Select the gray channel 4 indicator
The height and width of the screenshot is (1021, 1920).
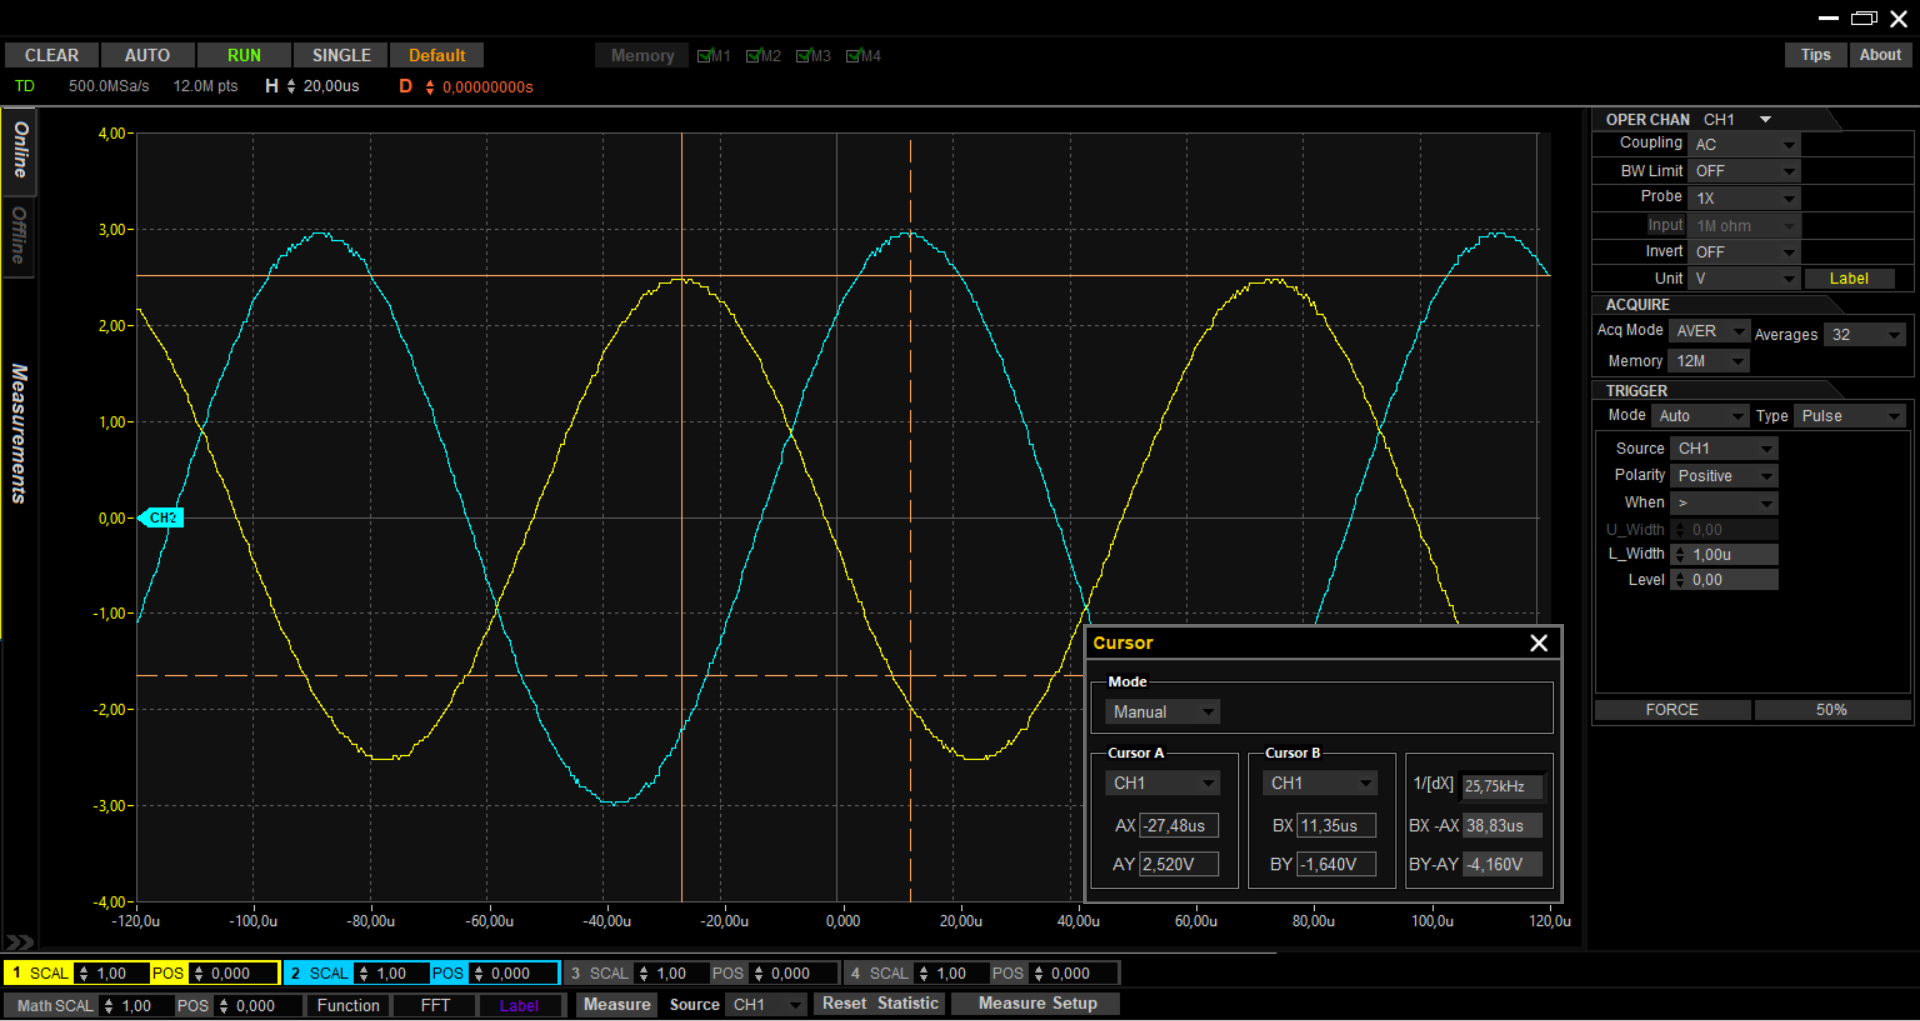(x=855, y=973)
